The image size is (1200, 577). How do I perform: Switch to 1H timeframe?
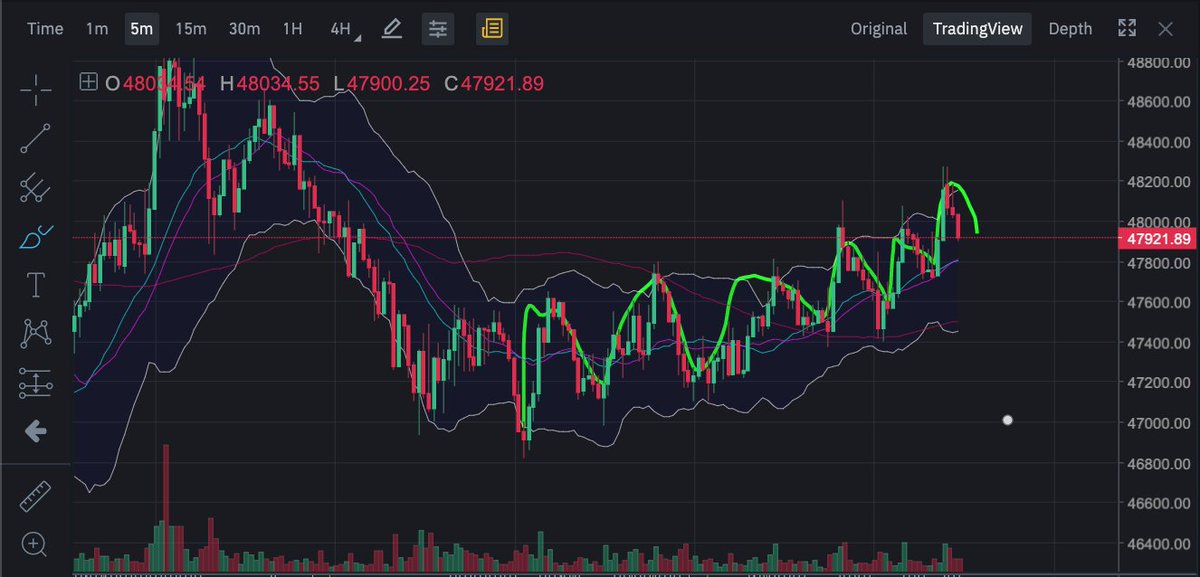tap(292, 29)
